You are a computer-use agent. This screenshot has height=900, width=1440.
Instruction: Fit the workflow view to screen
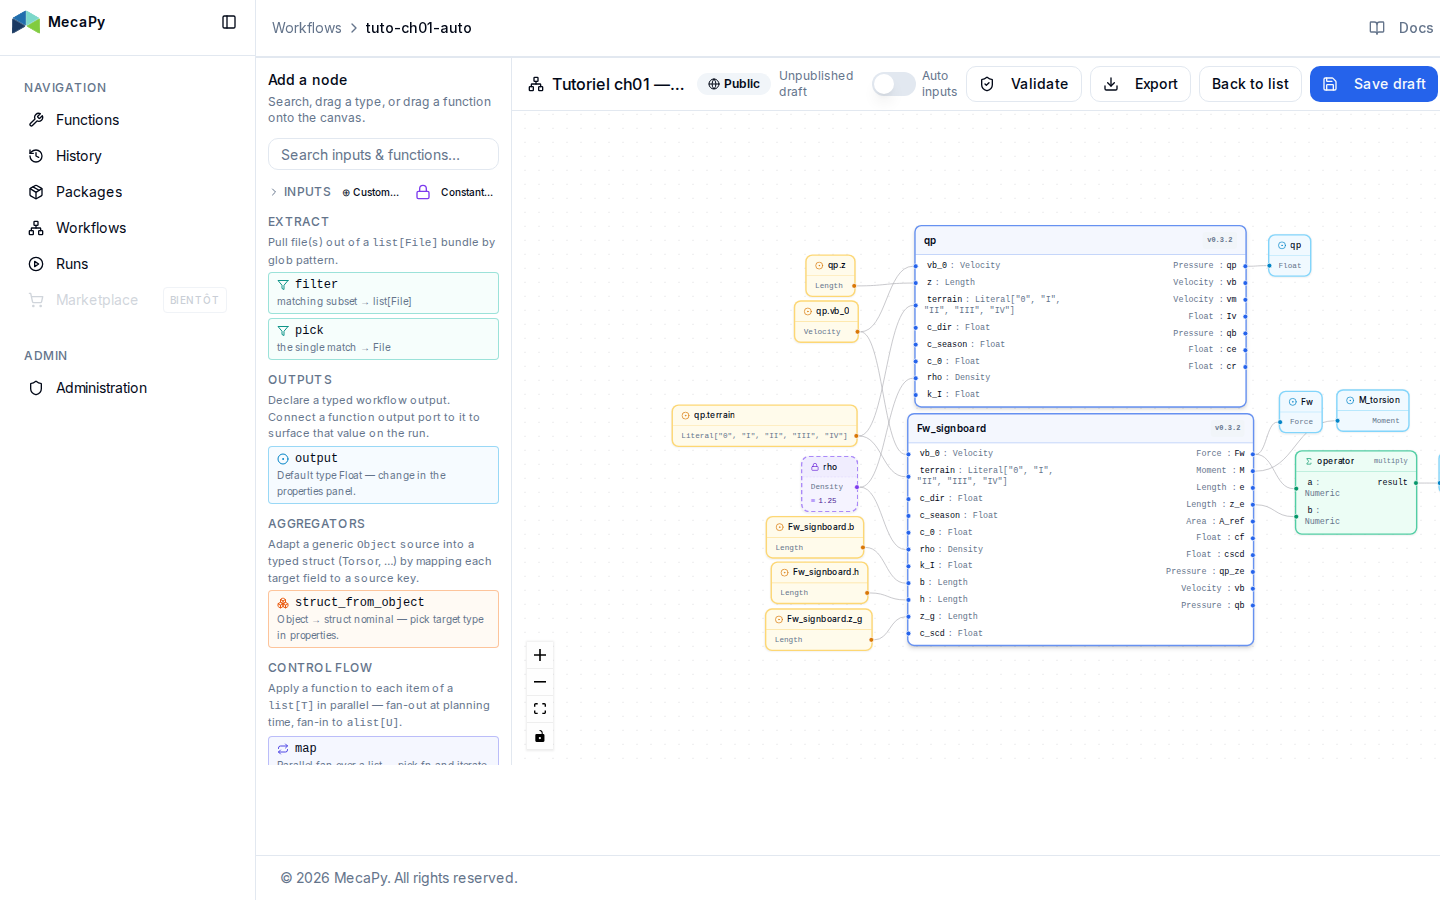pyautogui.click(x=540, y=709)
